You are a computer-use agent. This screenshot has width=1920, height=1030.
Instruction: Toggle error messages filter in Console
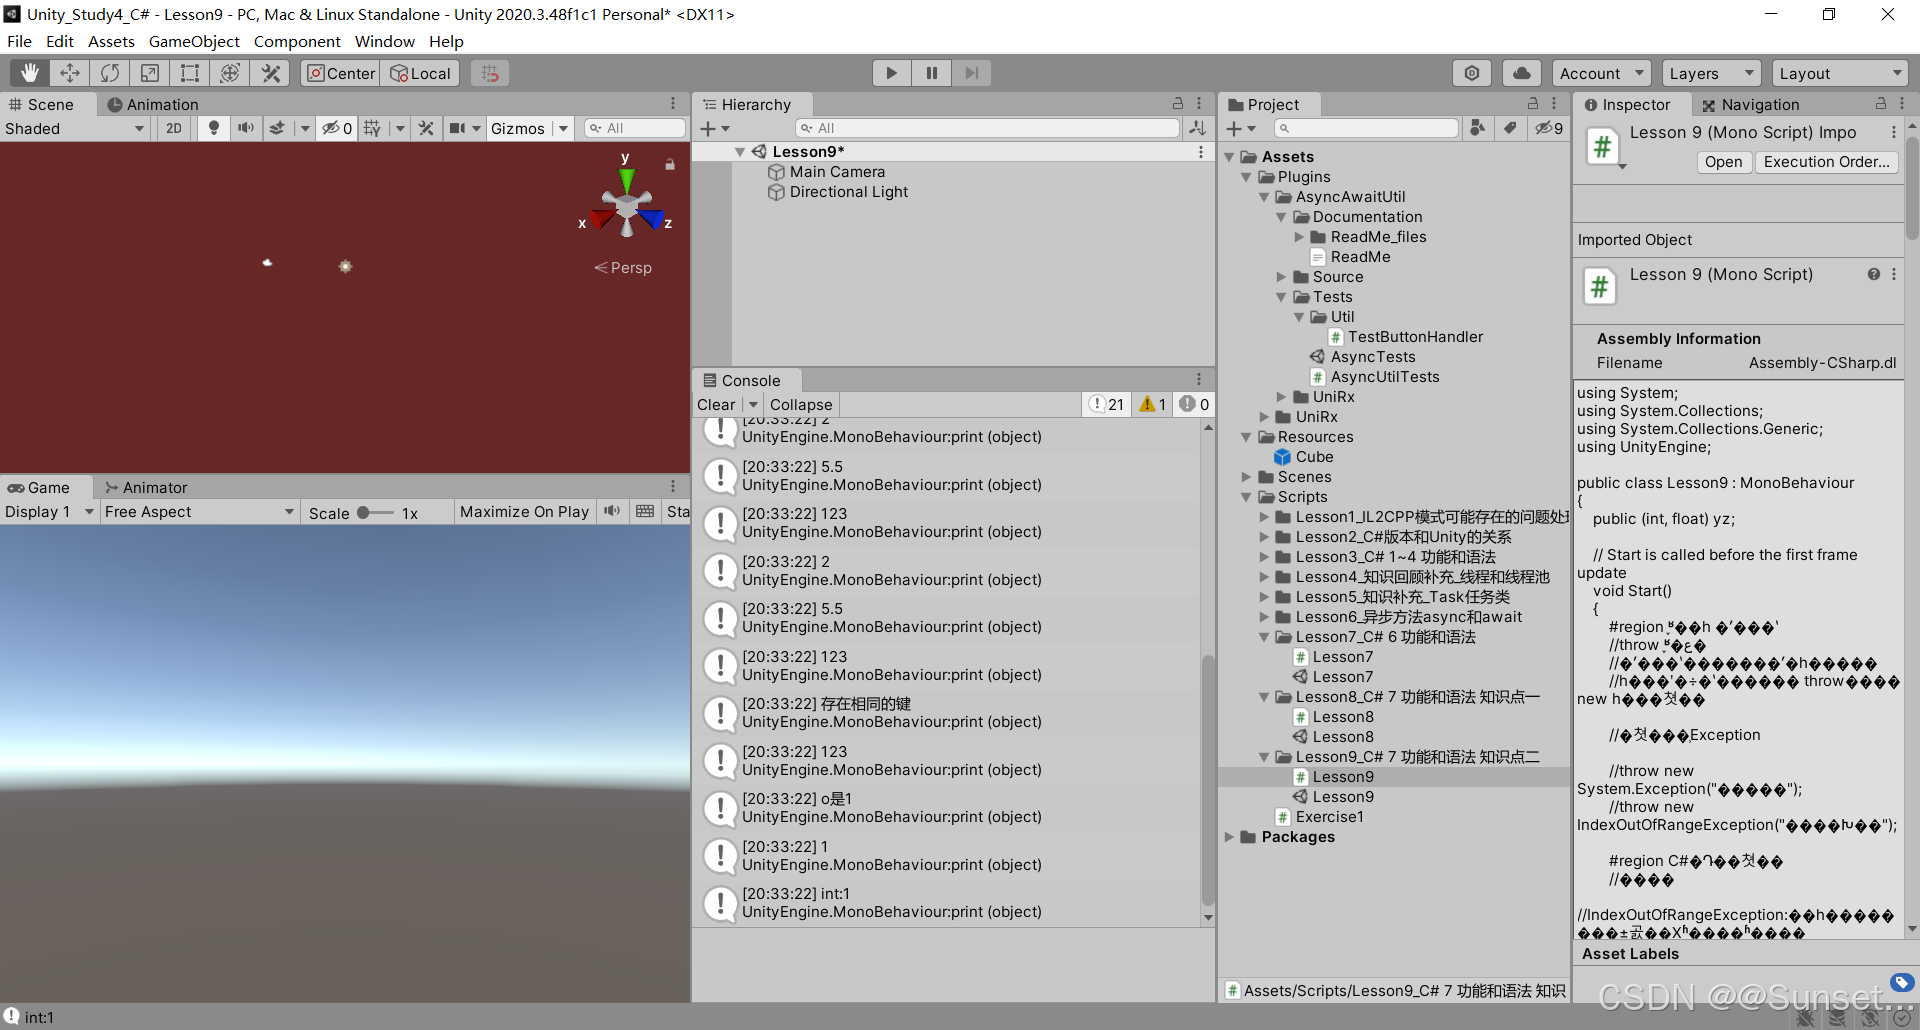(1194, 404)
